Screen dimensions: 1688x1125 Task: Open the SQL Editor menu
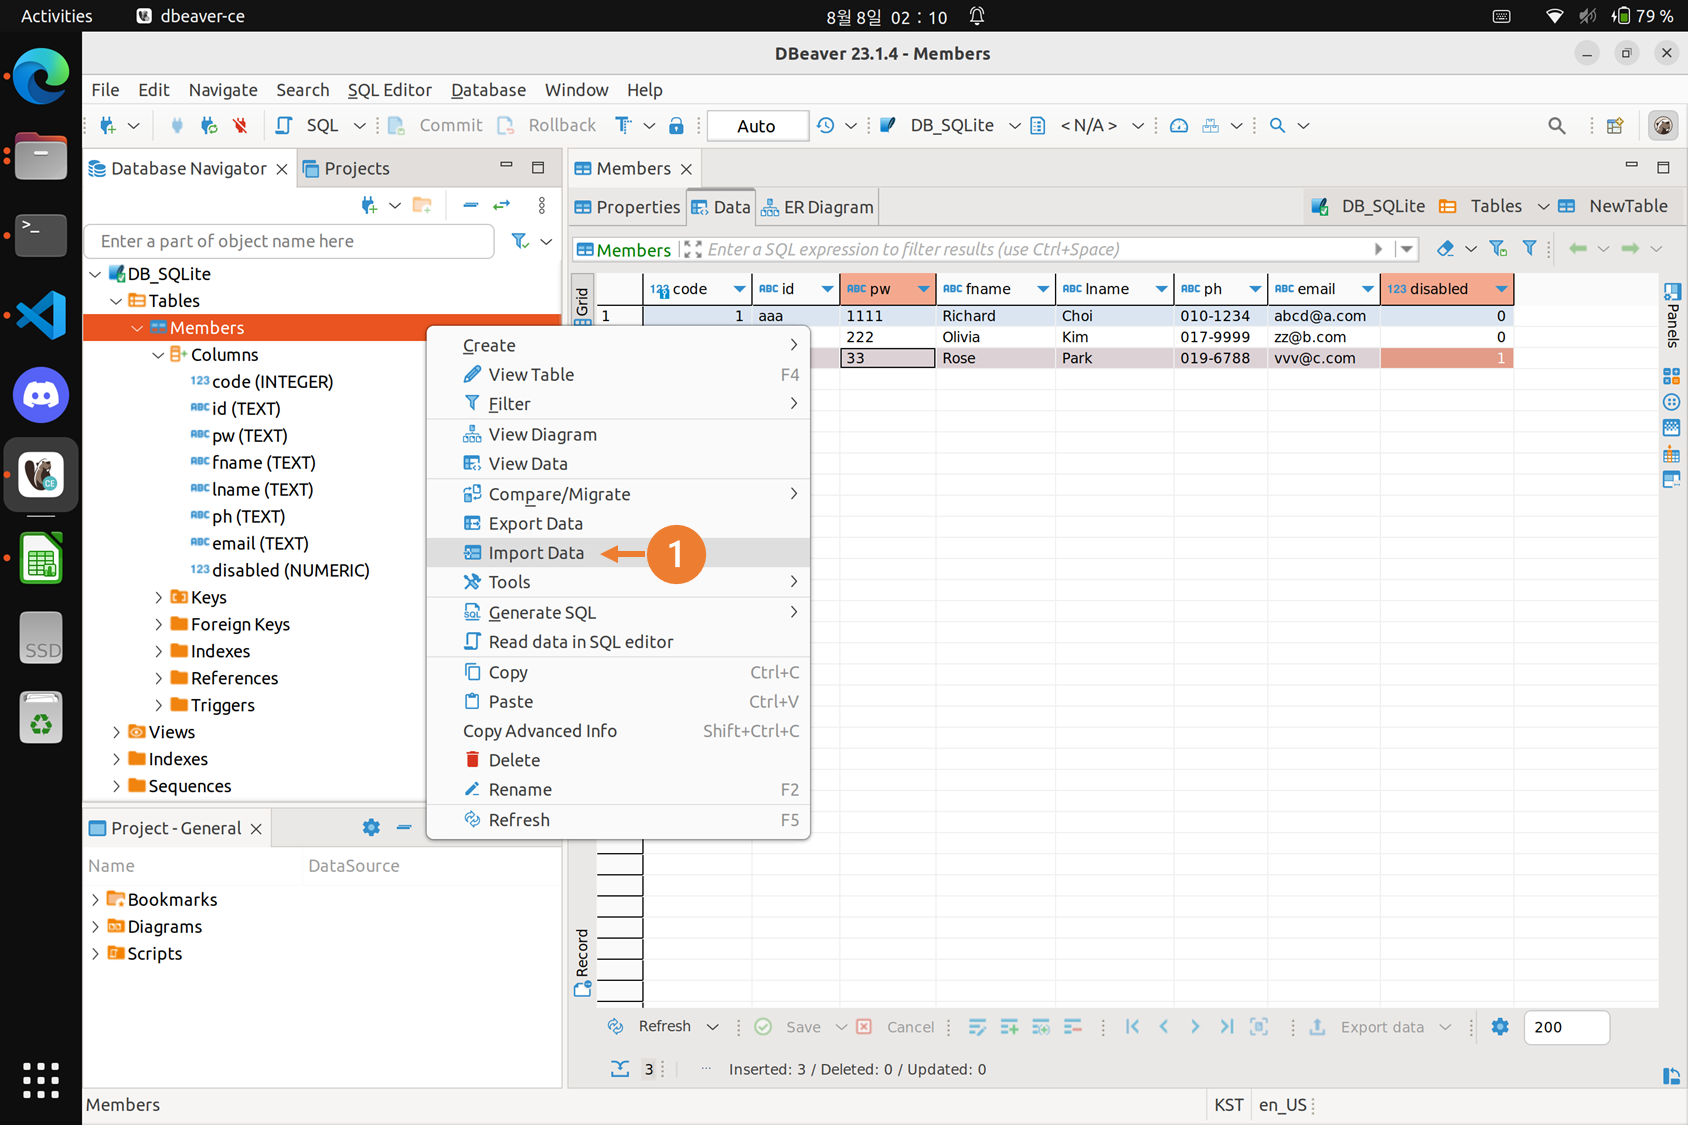click(389, 90)
